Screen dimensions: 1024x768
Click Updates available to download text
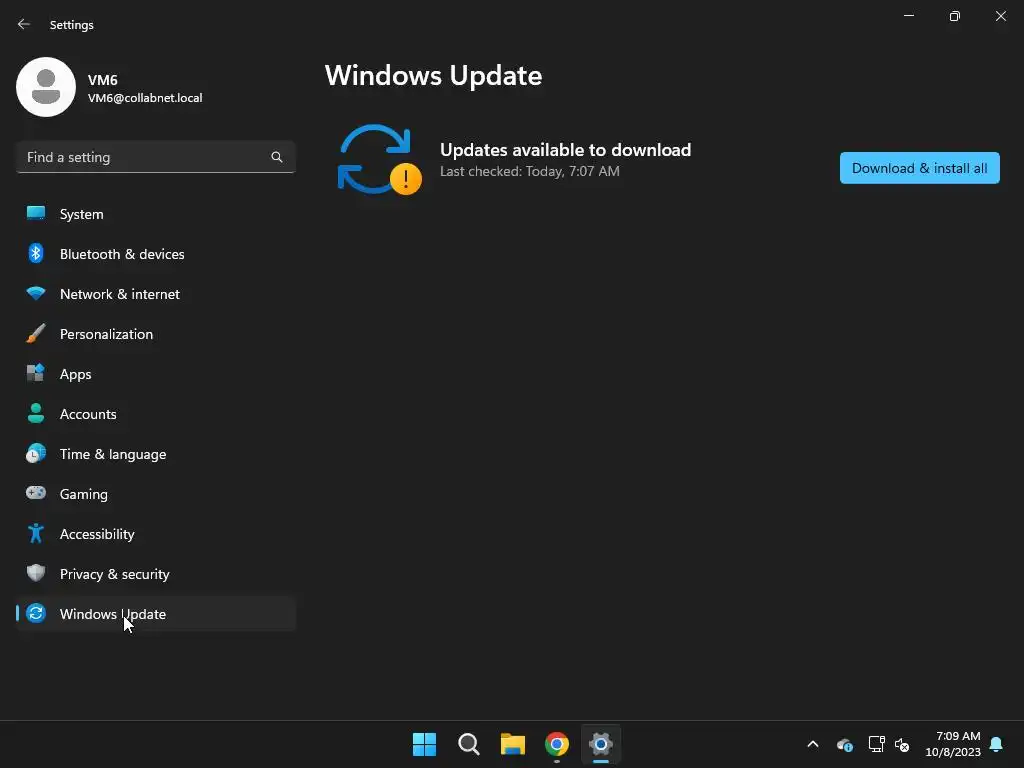pos(566,150)
